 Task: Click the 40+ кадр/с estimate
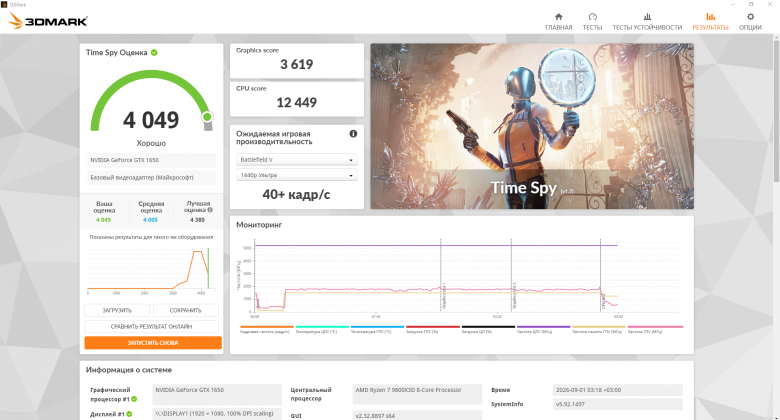pos(296,195)
